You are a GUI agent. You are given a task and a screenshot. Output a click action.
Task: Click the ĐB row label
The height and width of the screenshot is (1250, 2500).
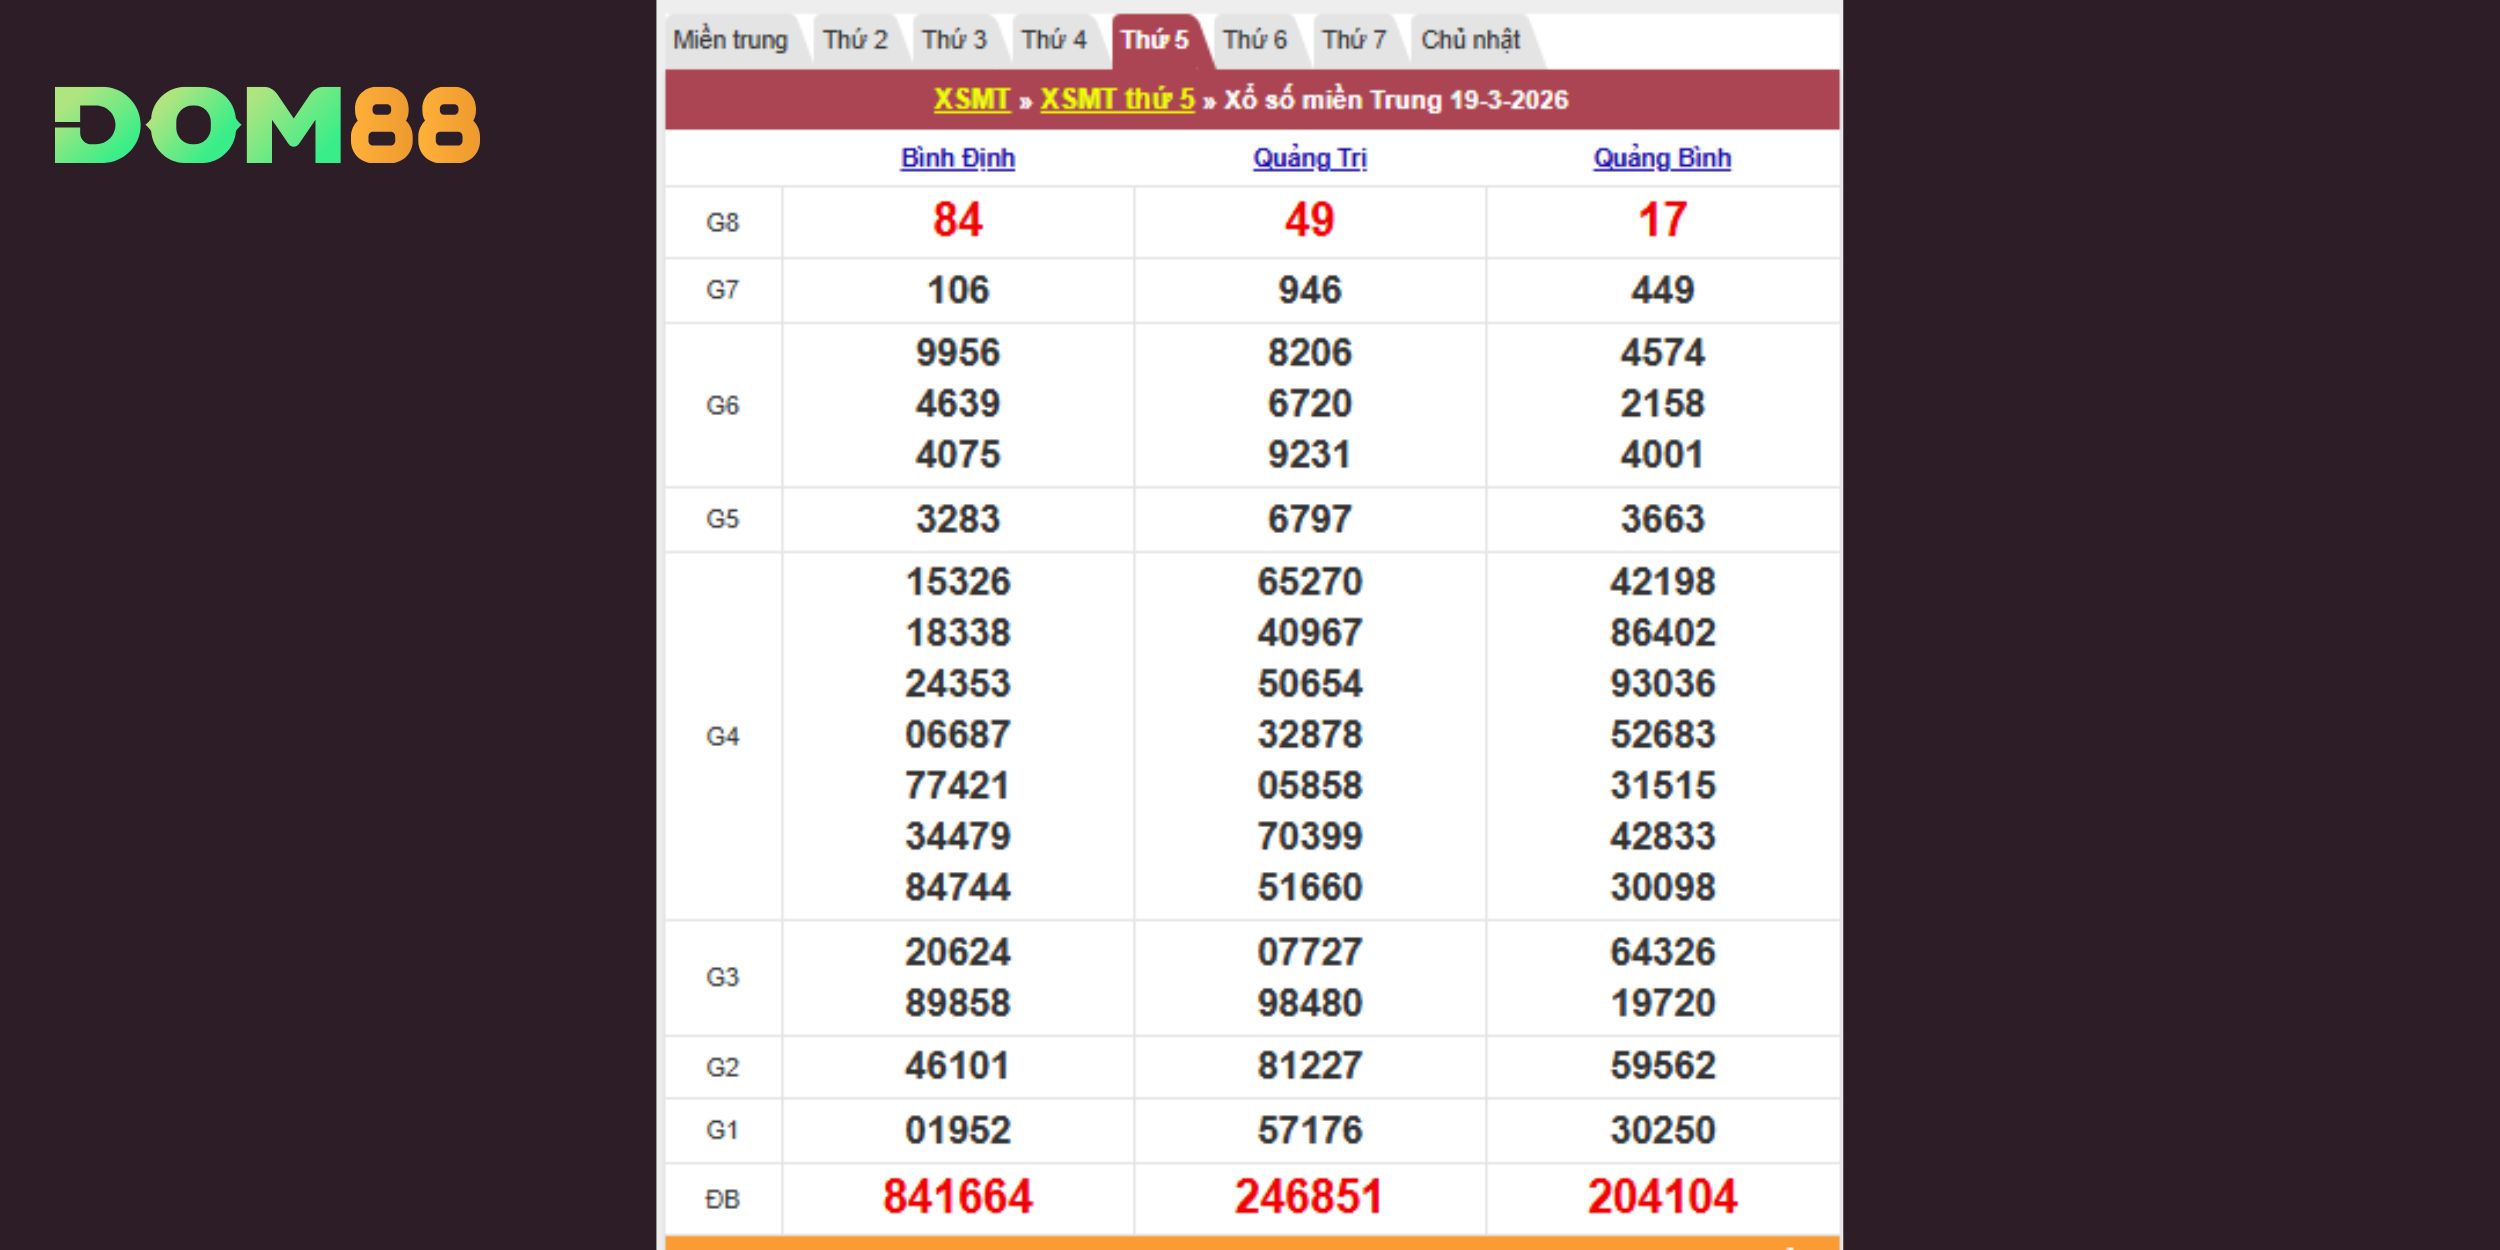722,1199
